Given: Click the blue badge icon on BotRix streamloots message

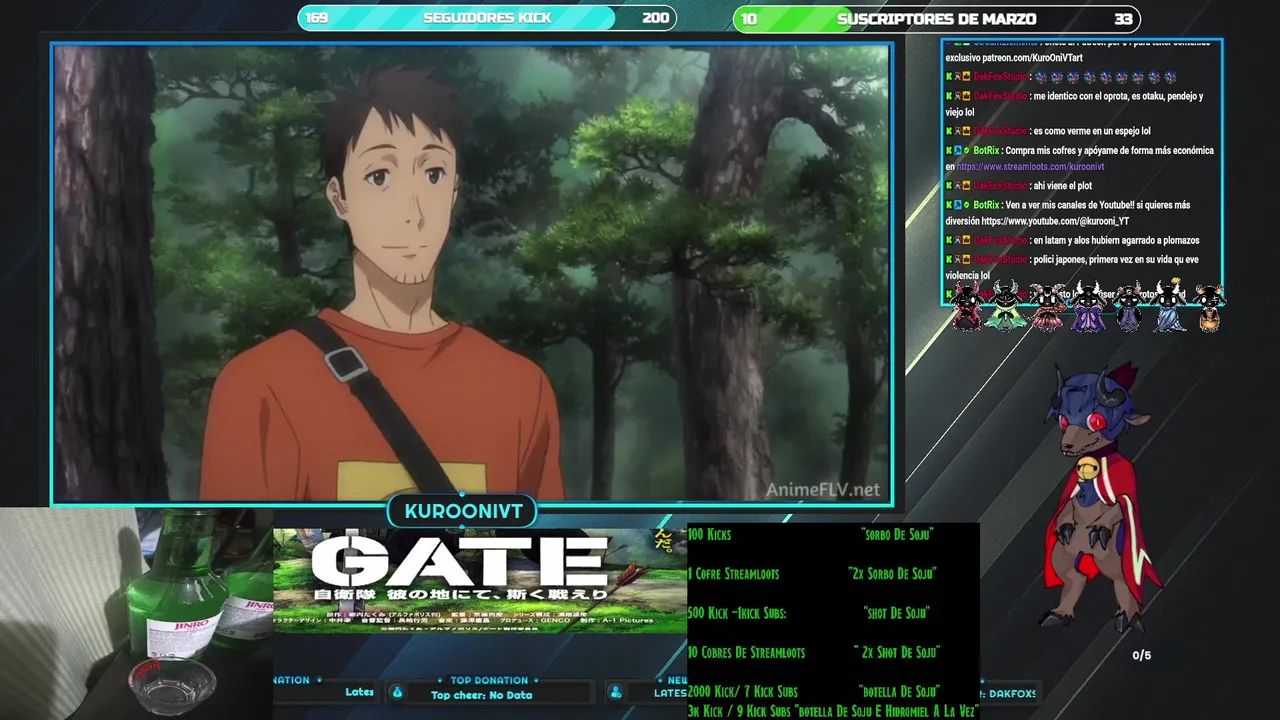Looking at the screenshot, I should point(957,151).
